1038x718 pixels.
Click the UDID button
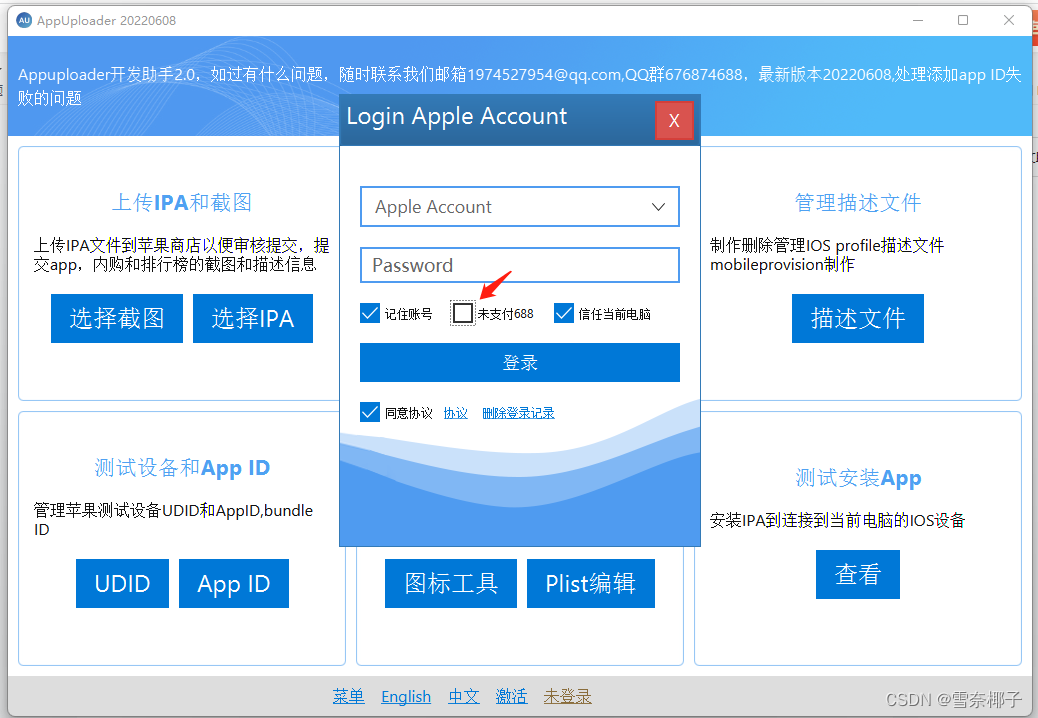[x=122, y=583]
